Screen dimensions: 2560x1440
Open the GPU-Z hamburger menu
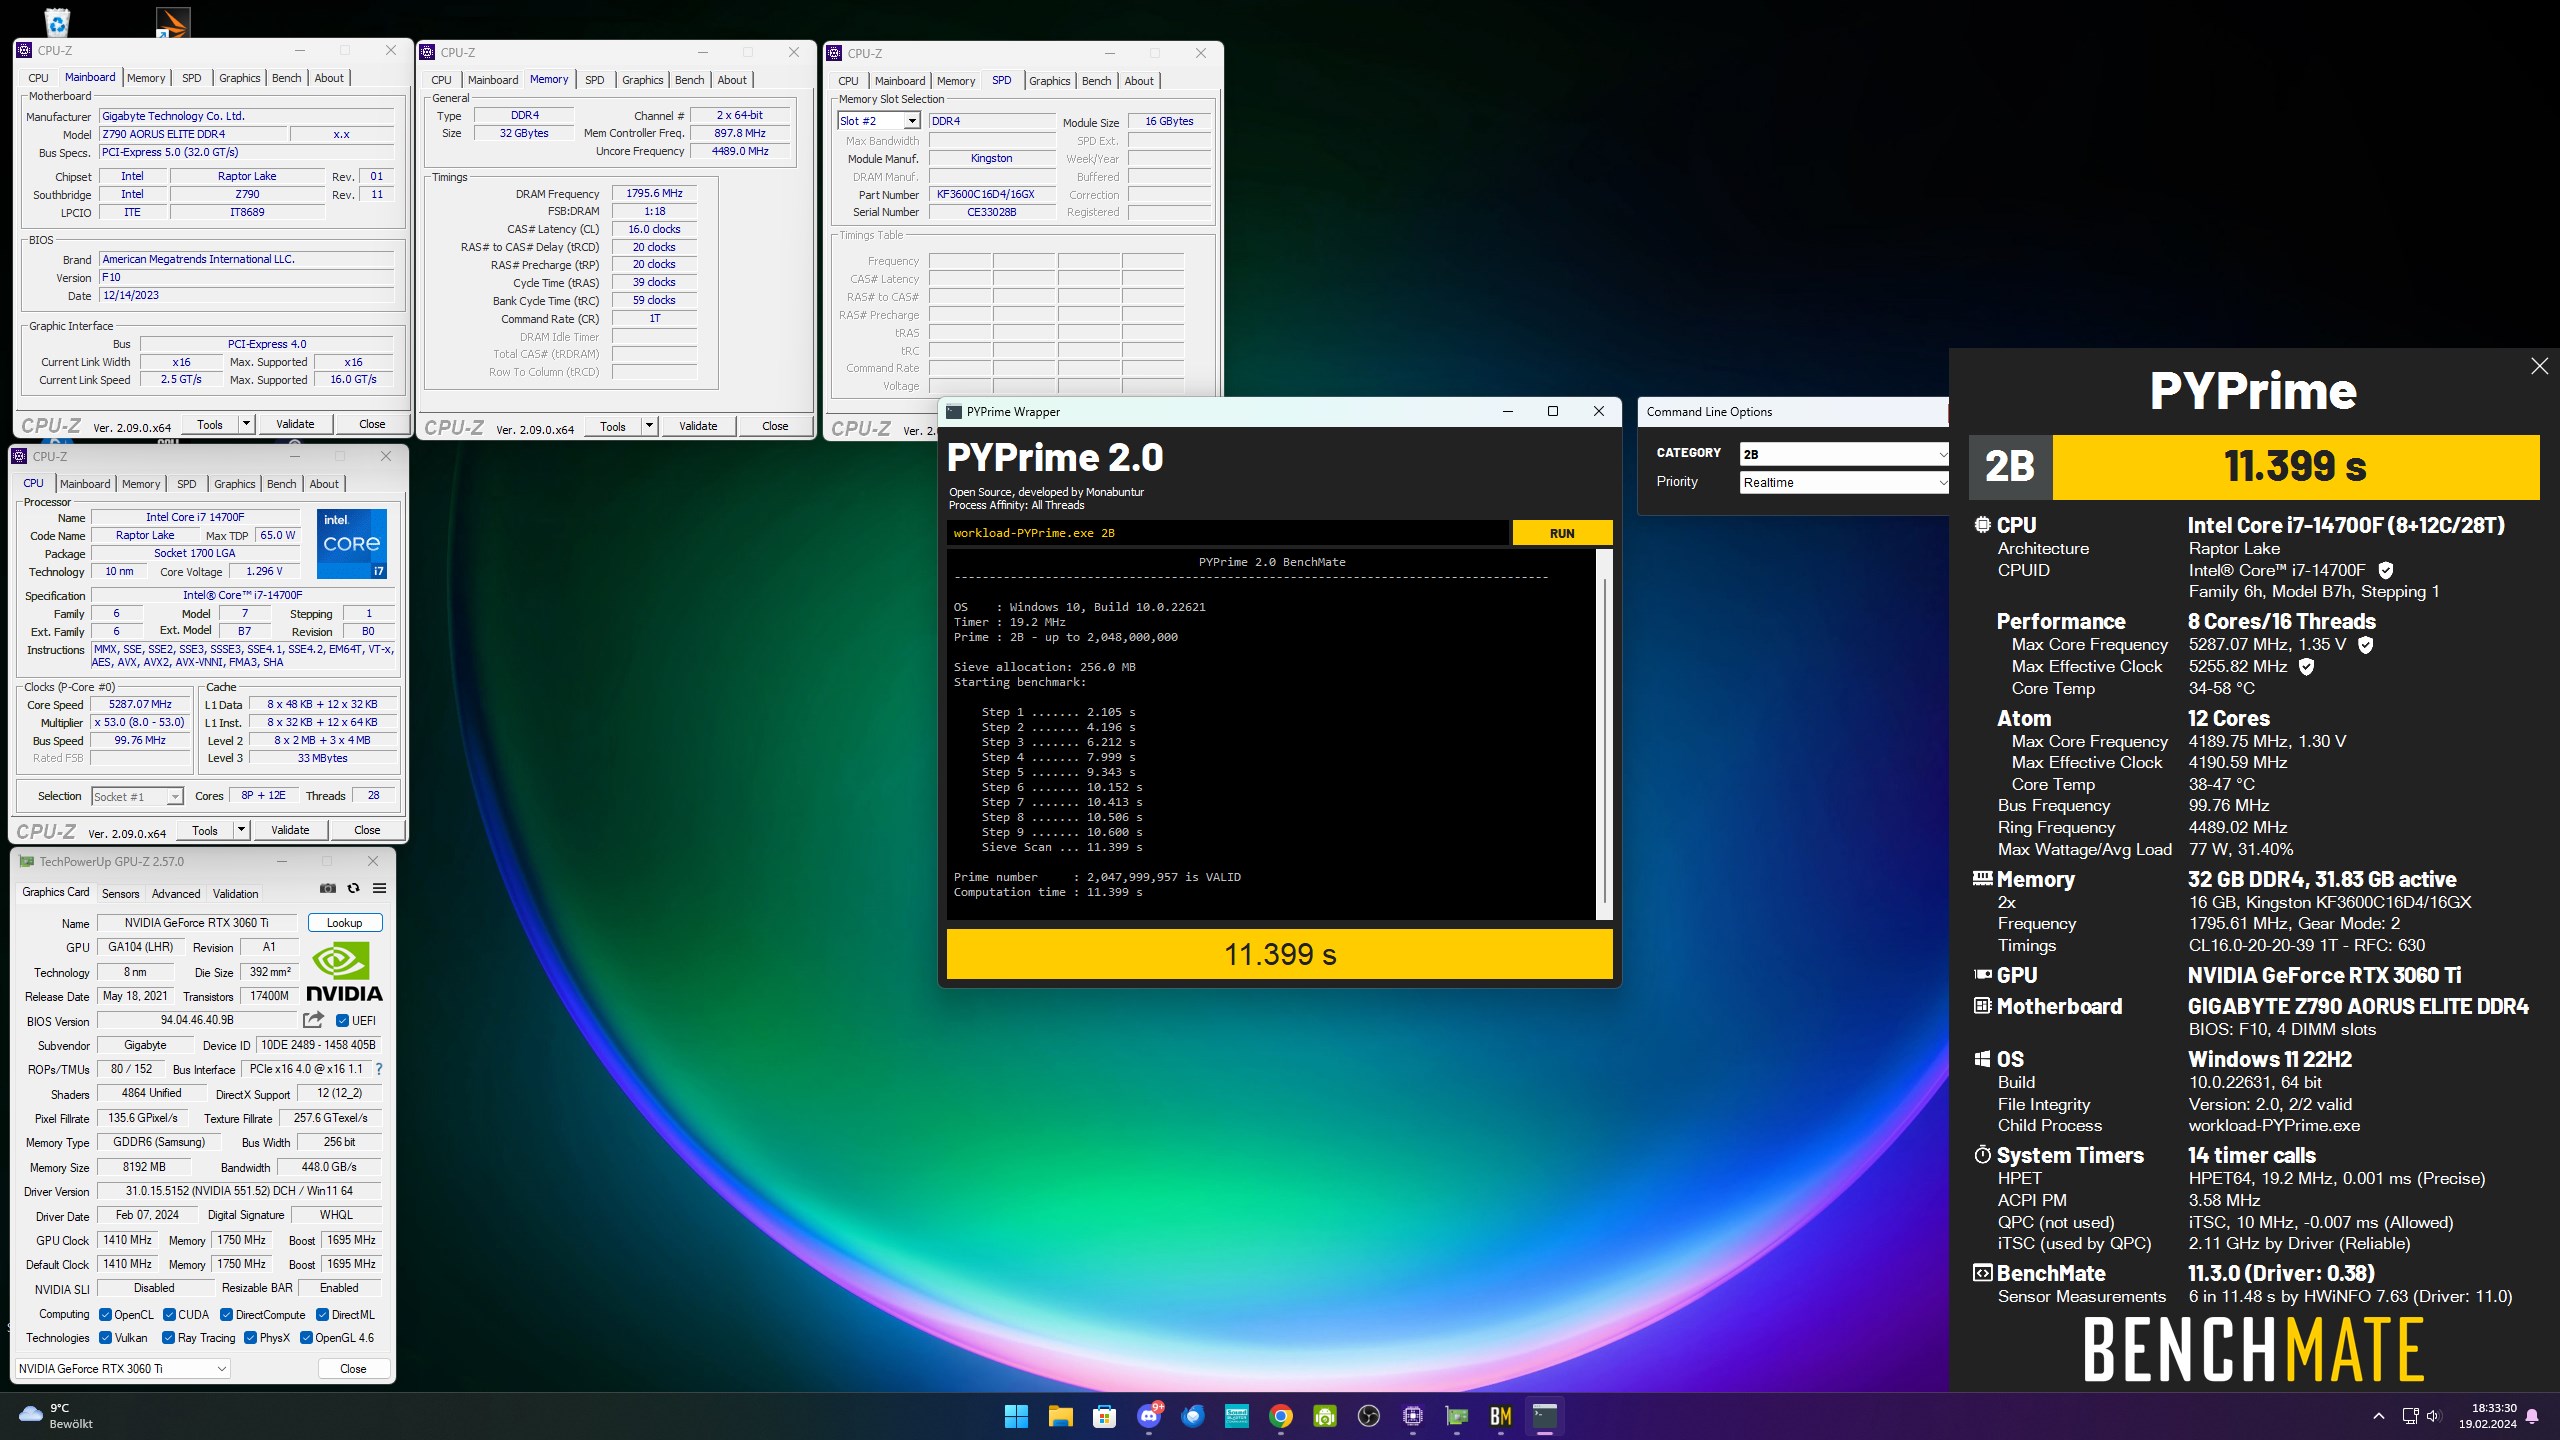pos(380,888)
